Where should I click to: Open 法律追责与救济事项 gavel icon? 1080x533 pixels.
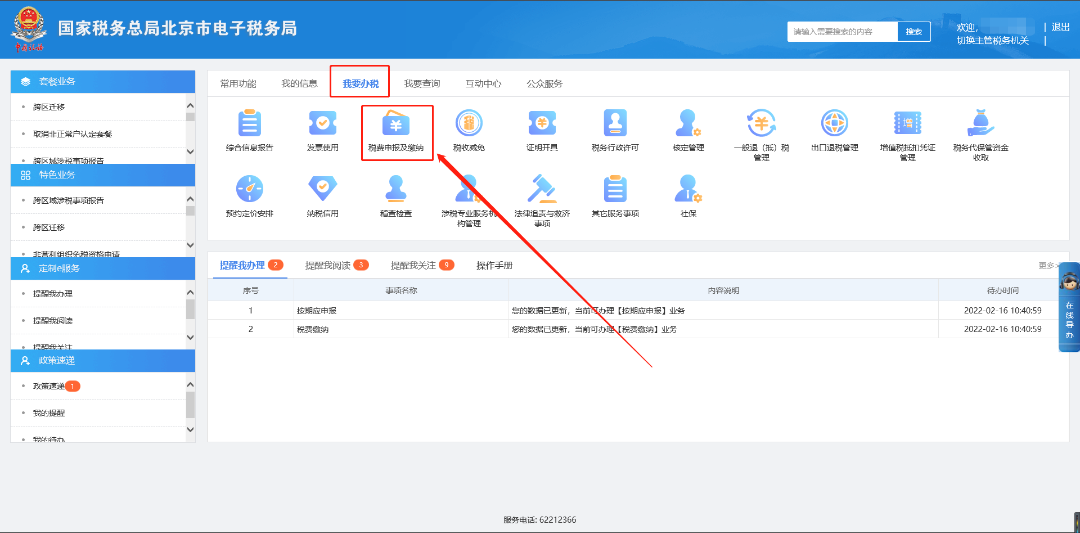541,189
